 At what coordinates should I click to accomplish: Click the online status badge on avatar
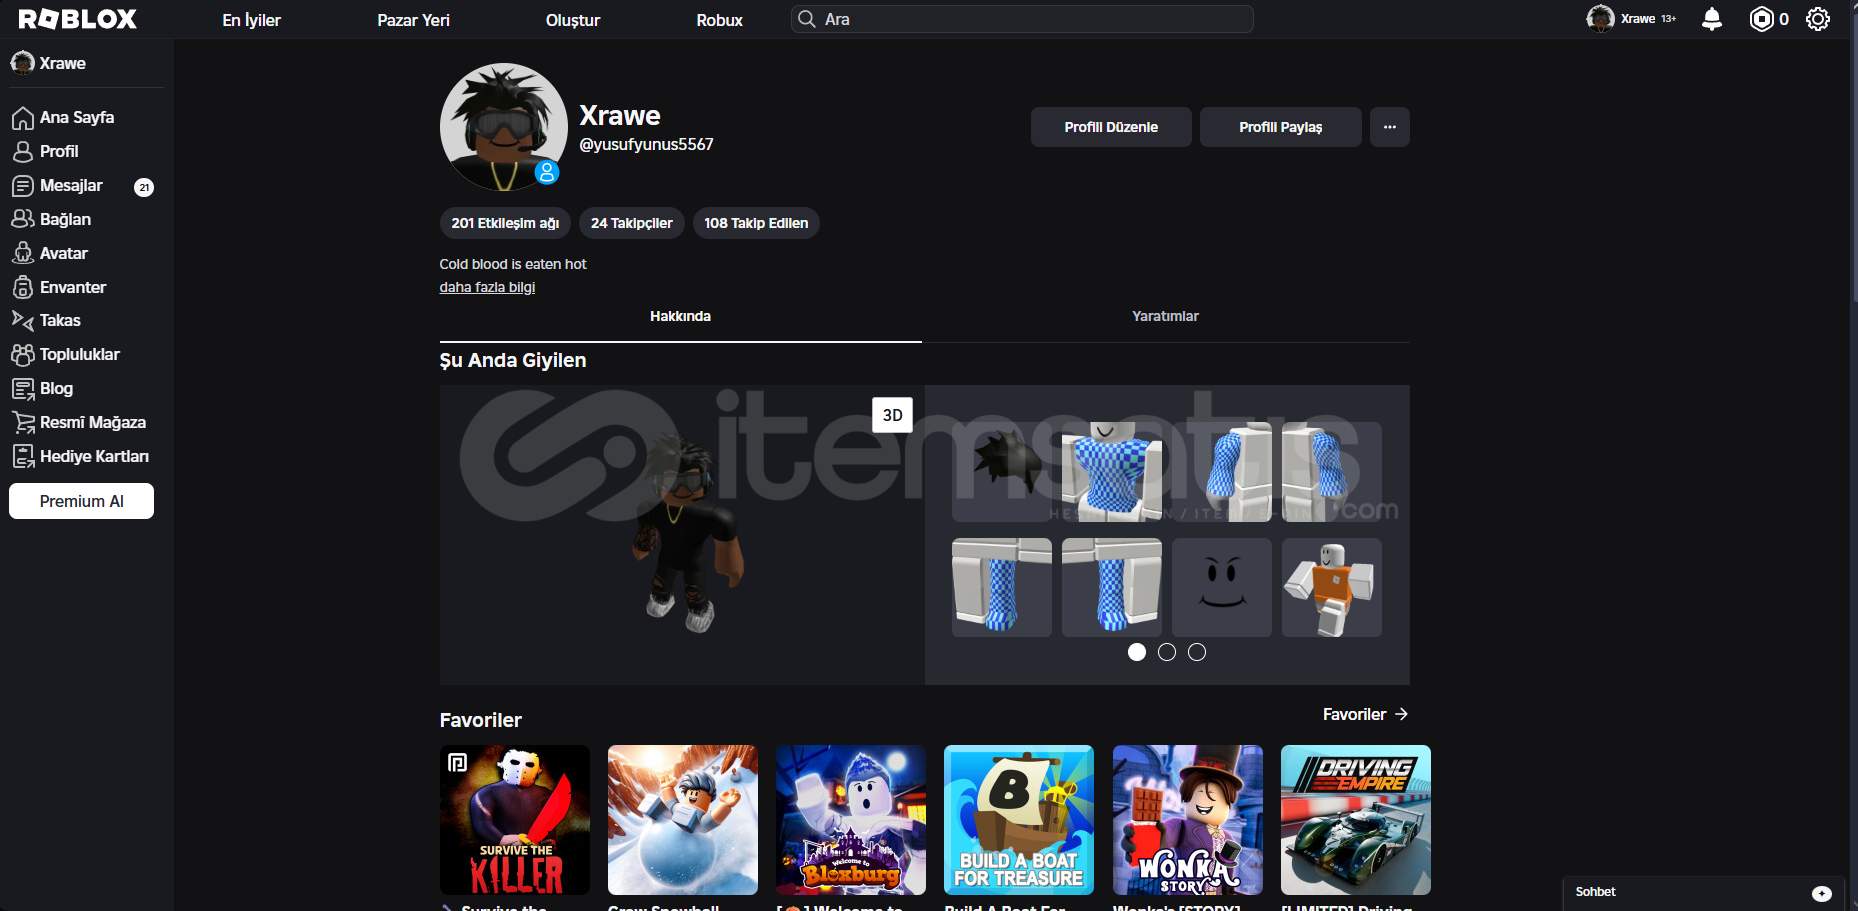pyautogui.click(x=546, y=172)
